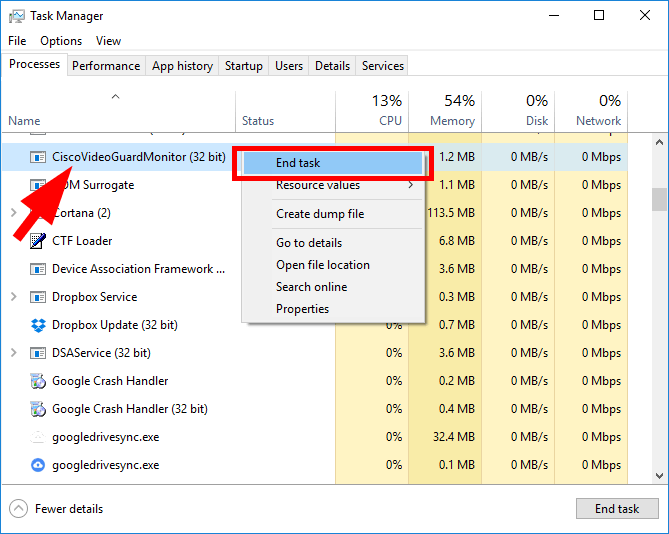This screenshot has width=669, height=534.
Task: Click the Google Crash Handler icon
Action: [38, 381]
